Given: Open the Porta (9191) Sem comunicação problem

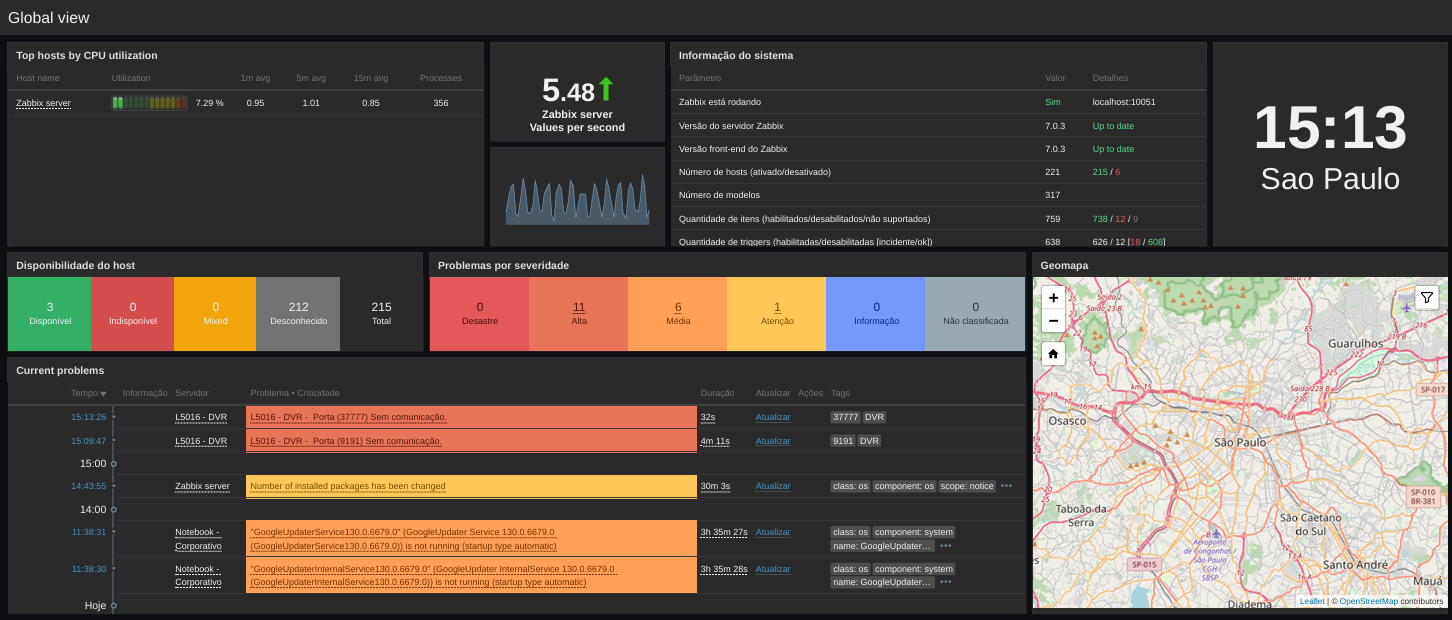Looking at the screenshot, I should click(346, 441).
